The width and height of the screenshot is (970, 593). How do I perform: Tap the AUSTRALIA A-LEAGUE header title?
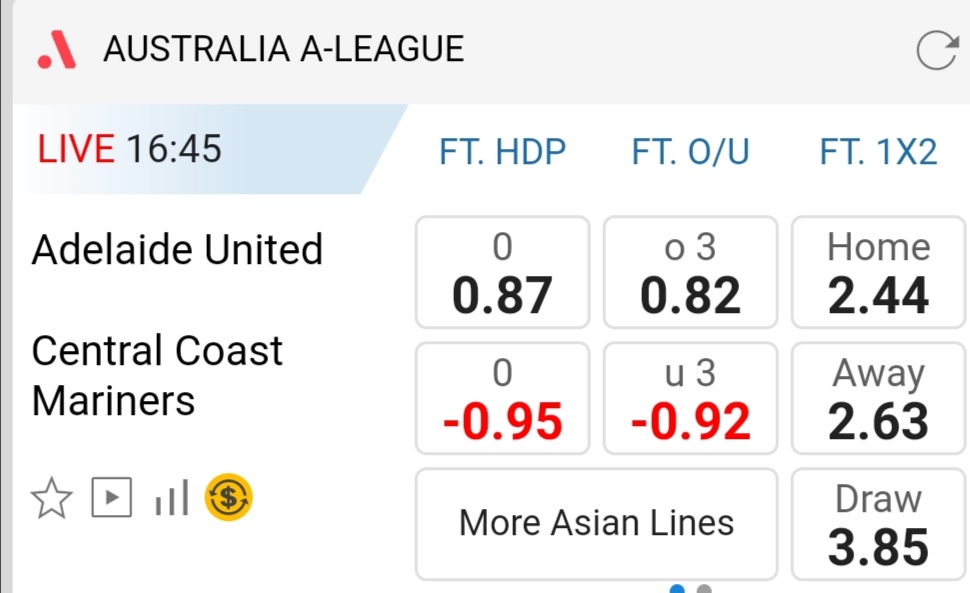coord(283,49)
